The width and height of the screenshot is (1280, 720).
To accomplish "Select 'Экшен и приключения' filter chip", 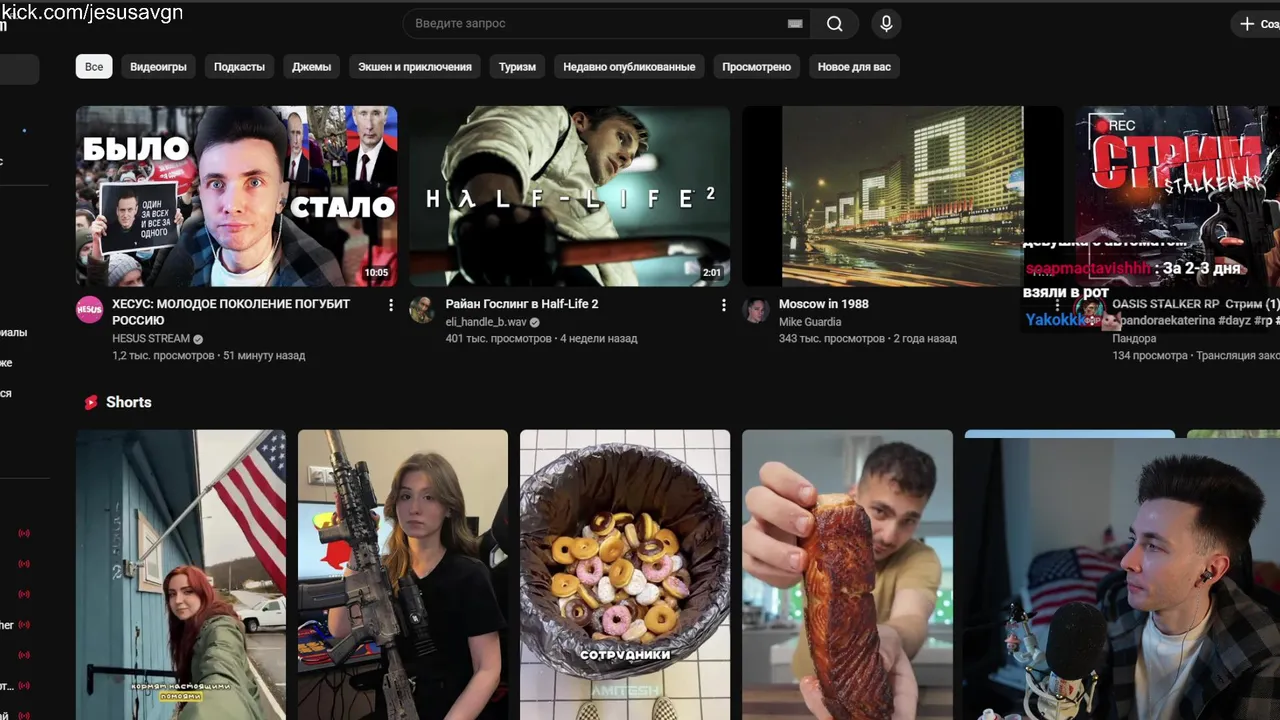I will 415,67.
